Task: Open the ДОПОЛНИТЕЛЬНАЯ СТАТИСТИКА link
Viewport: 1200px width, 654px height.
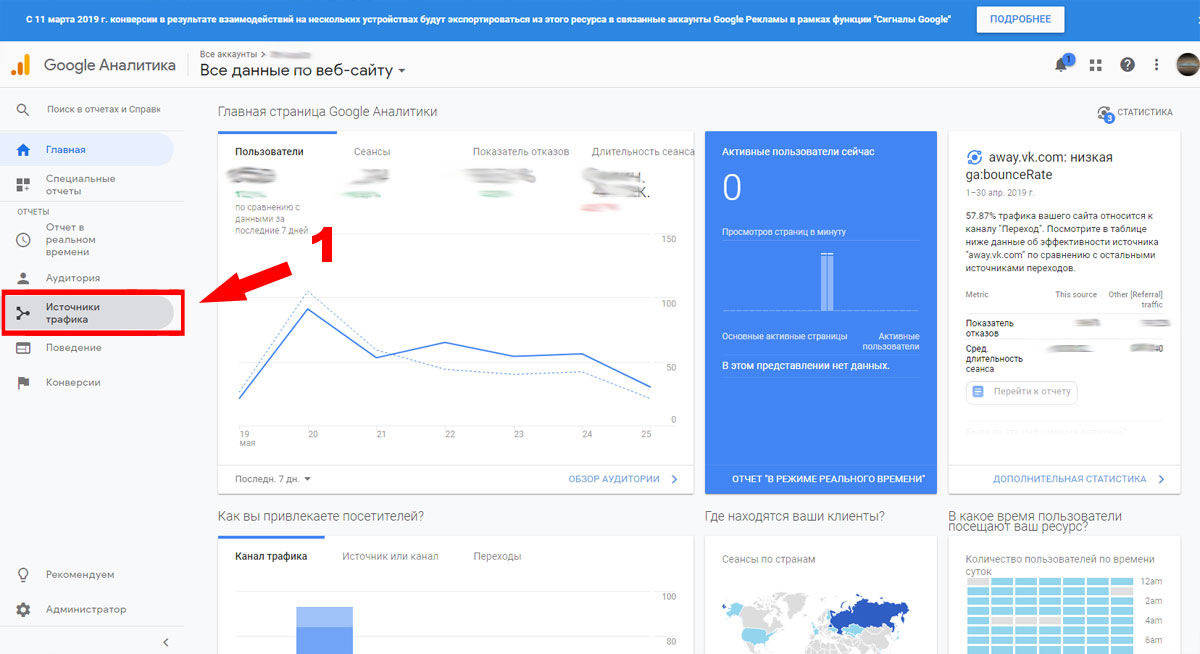Action: tap(1070, 480)
